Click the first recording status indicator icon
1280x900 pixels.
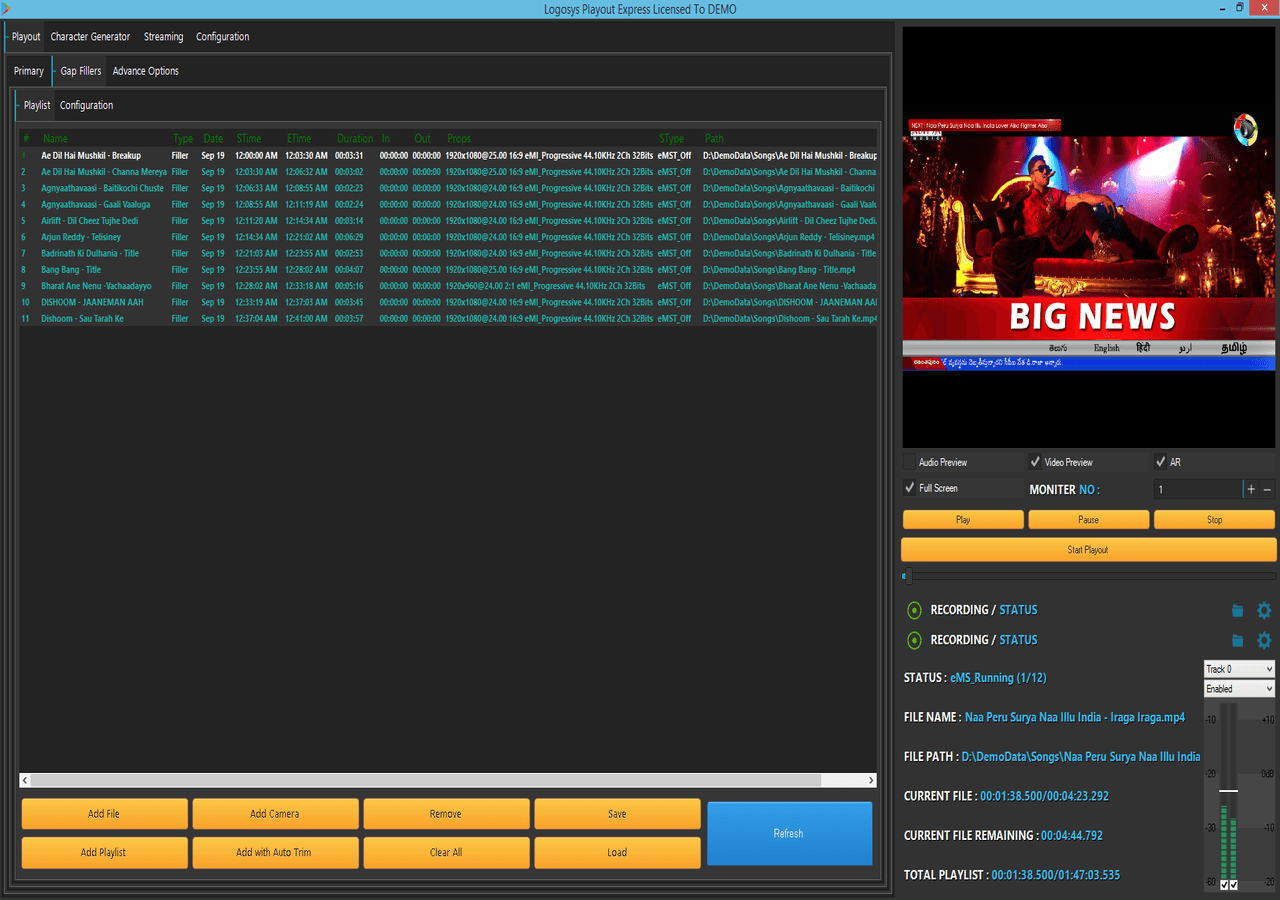click(914, 610)
